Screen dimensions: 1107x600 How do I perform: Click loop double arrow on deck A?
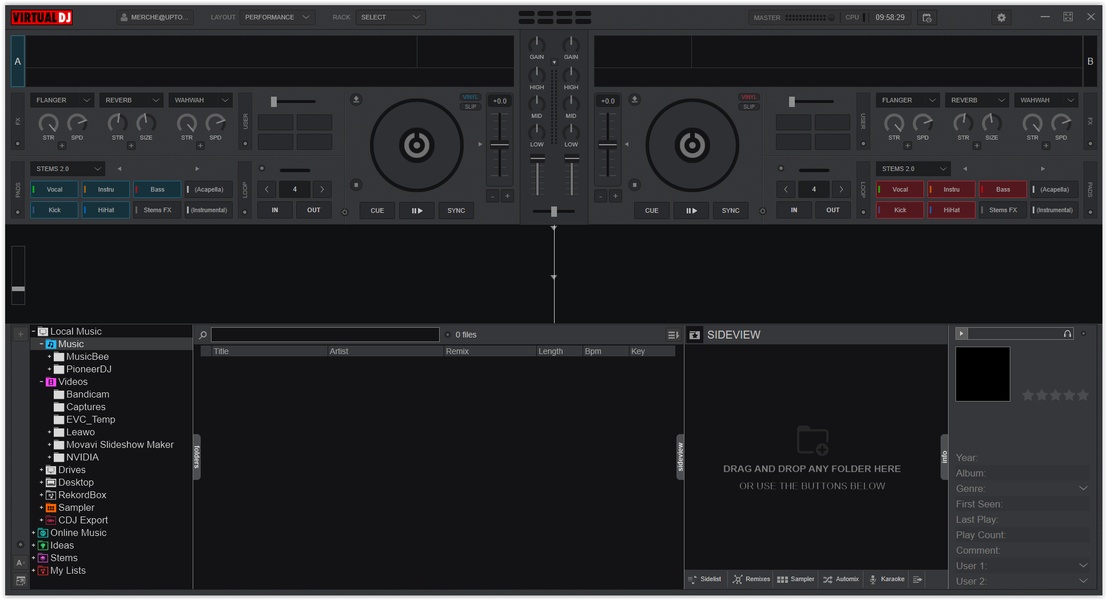click(x=322, y=189)
